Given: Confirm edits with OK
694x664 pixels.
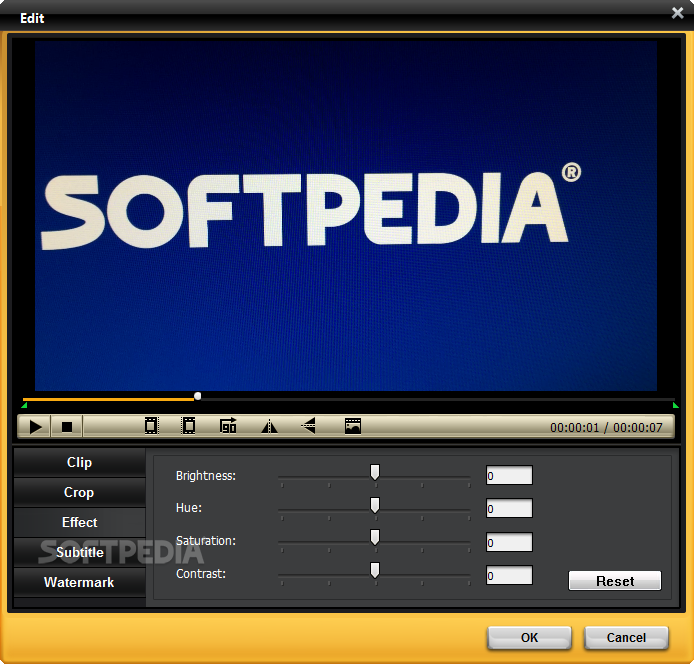Looking at the screenshot, I should [x=529, y=638].
